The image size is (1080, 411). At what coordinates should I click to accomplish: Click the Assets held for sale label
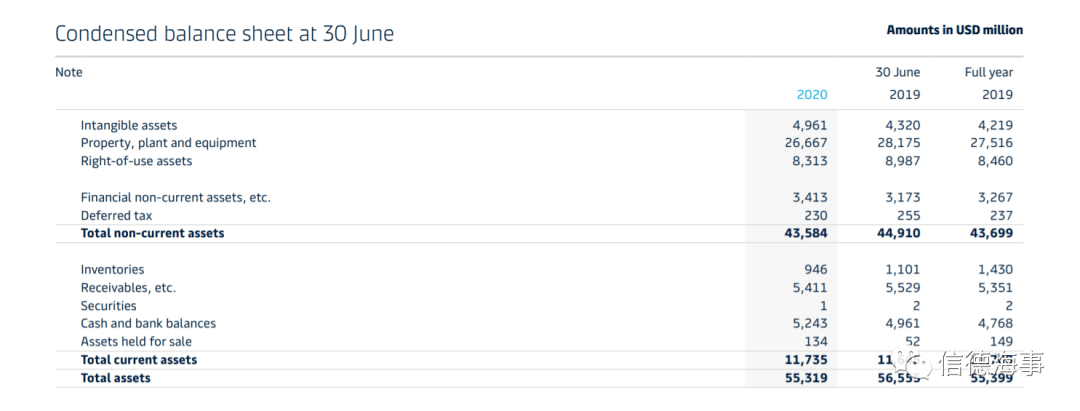click(x=136, y=341)
